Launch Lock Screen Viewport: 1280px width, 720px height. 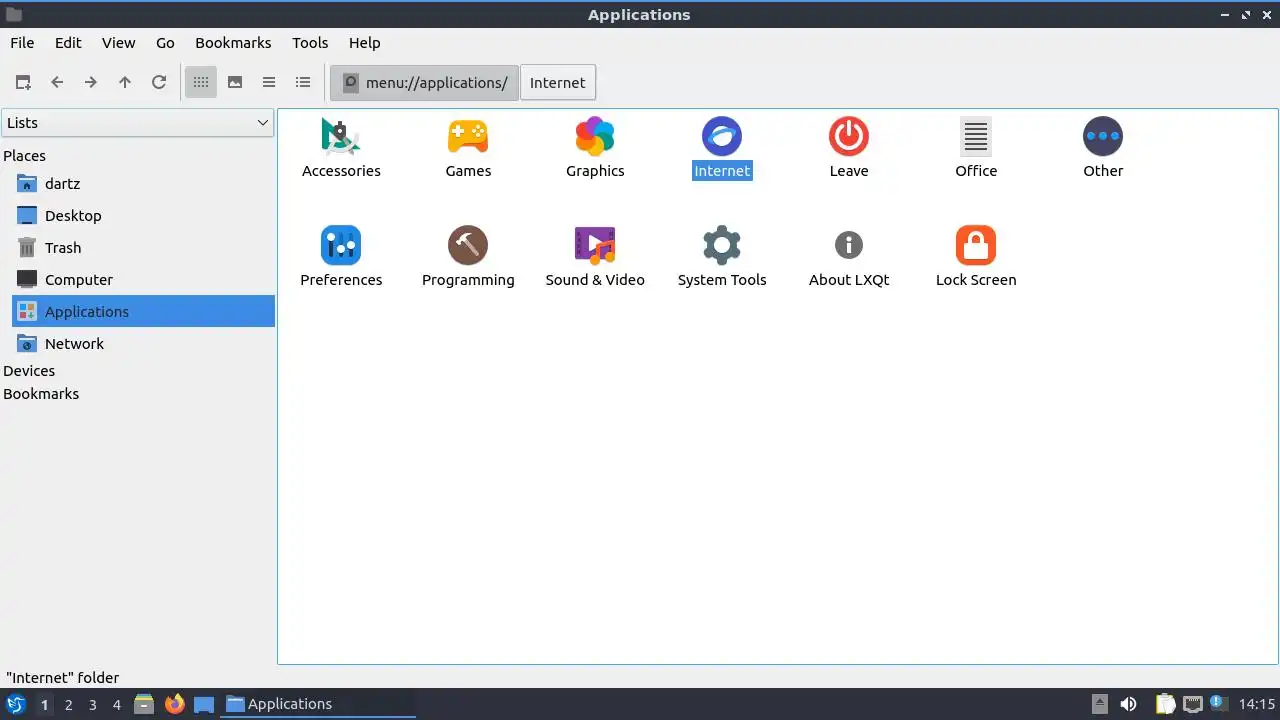click(x=976, y=256)
